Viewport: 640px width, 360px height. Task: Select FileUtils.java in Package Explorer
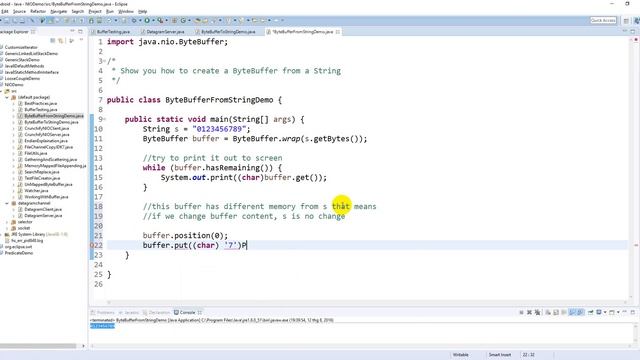[x=36, y=153]
